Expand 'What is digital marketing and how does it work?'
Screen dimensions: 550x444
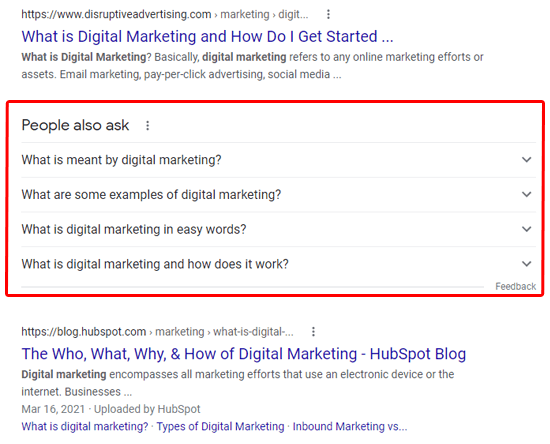(x=279, y=264)
